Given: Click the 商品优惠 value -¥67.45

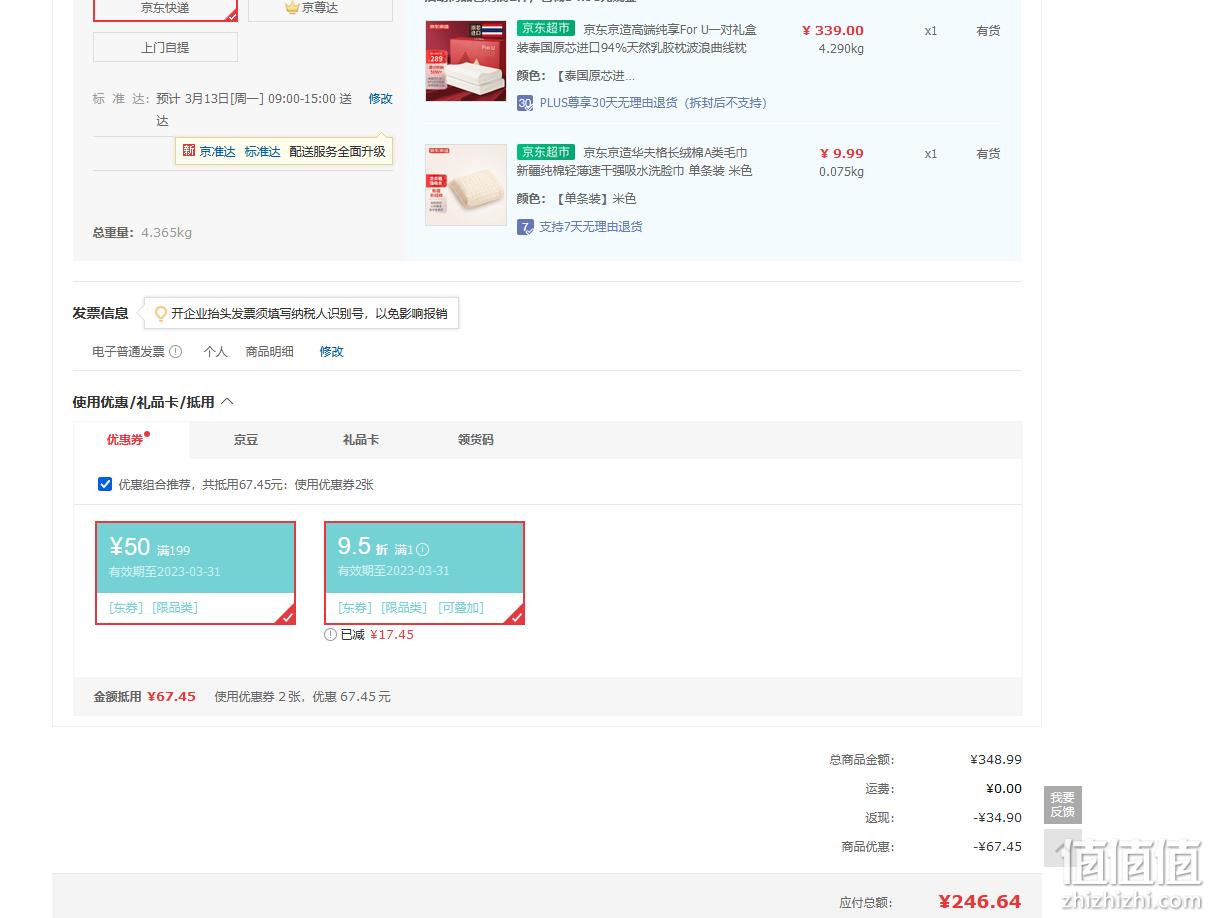Looking at the screenshot, I should tap(998, 847).
